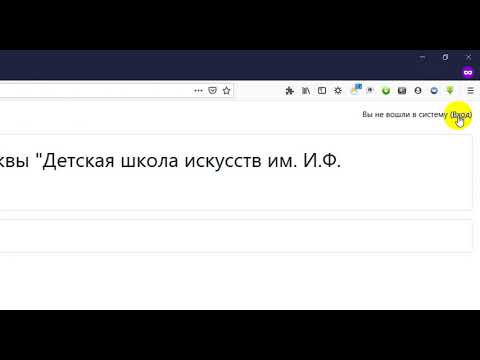Open Firefox Library icon
This screenshot has width=480, height=360.
click(306, 91)
